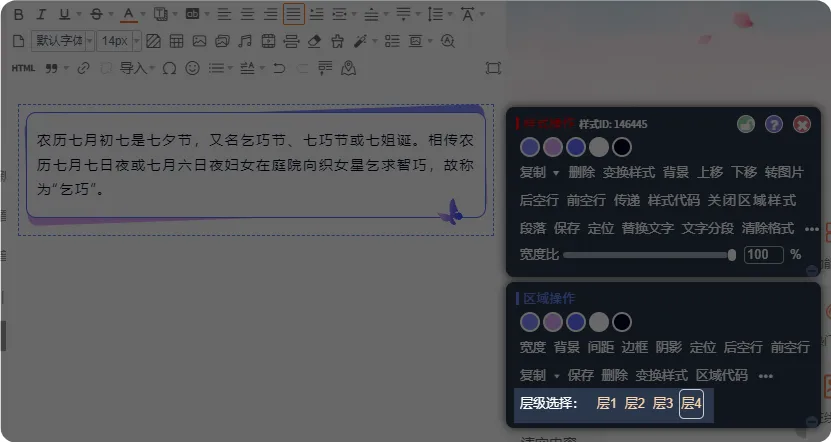Toggle strikethrough formatting
The height and width of the screenshot is (442, 831).
point(96,14)
